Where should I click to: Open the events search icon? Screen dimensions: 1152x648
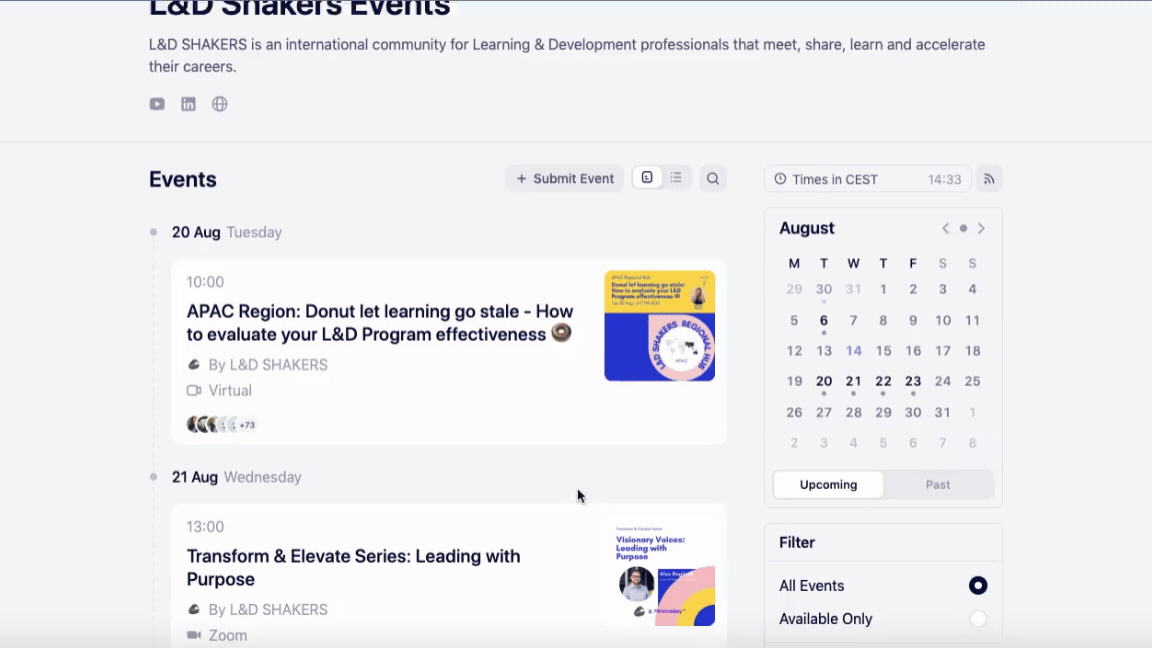coord(713,179)
